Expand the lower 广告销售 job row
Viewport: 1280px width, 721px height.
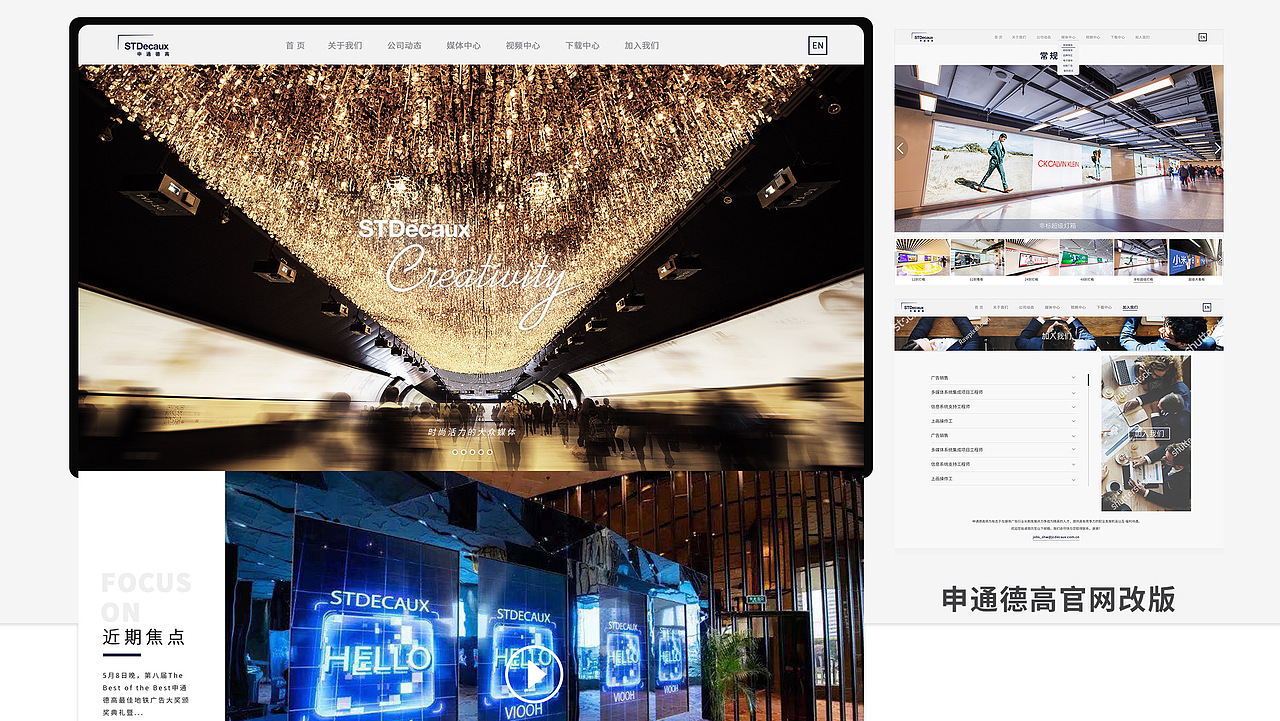coord(1004,435)
